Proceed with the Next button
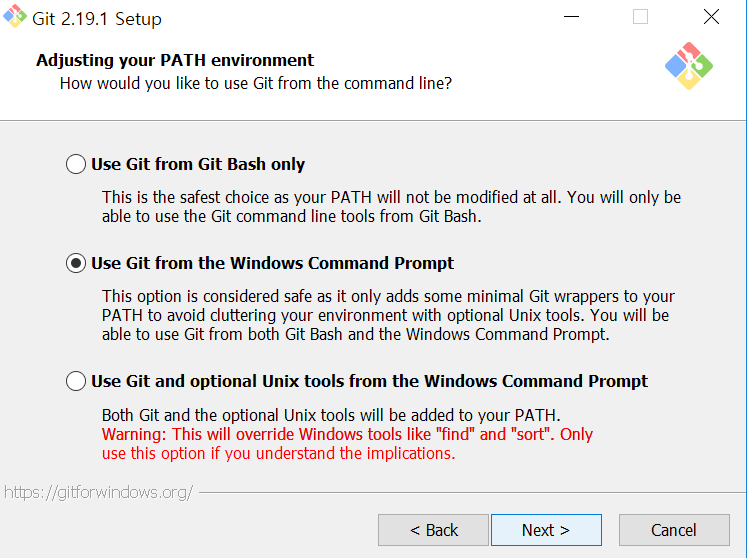Image resolution: width=747 pixels, height=558 pixels. click(546, 530)
